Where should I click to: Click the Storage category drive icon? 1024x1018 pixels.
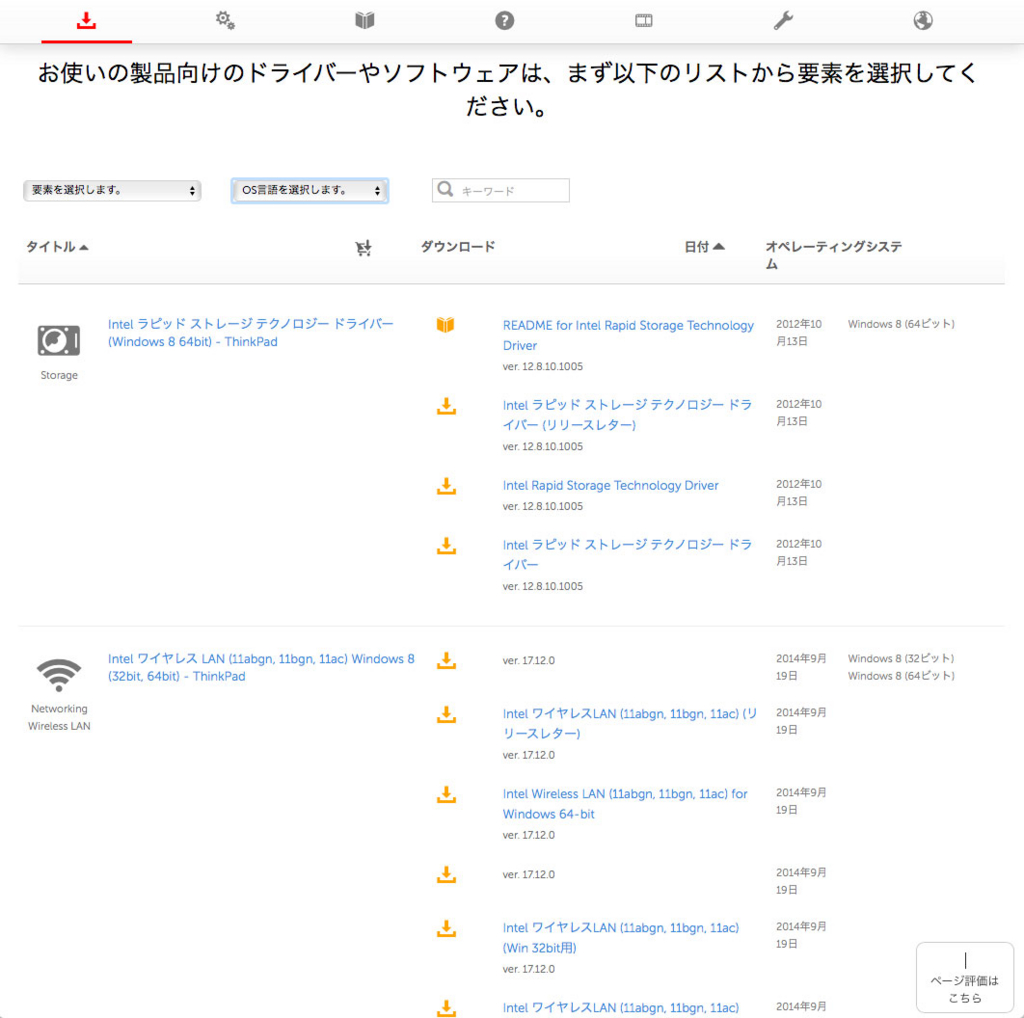58,341
